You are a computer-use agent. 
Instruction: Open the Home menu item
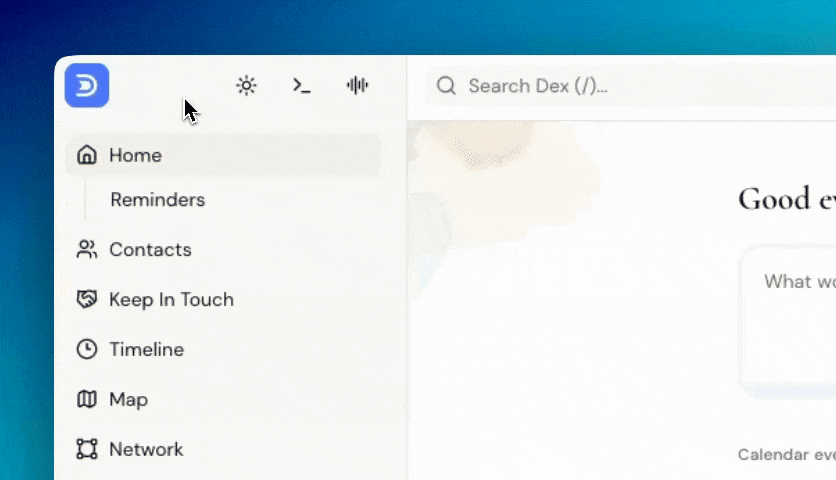click(223, 155)
